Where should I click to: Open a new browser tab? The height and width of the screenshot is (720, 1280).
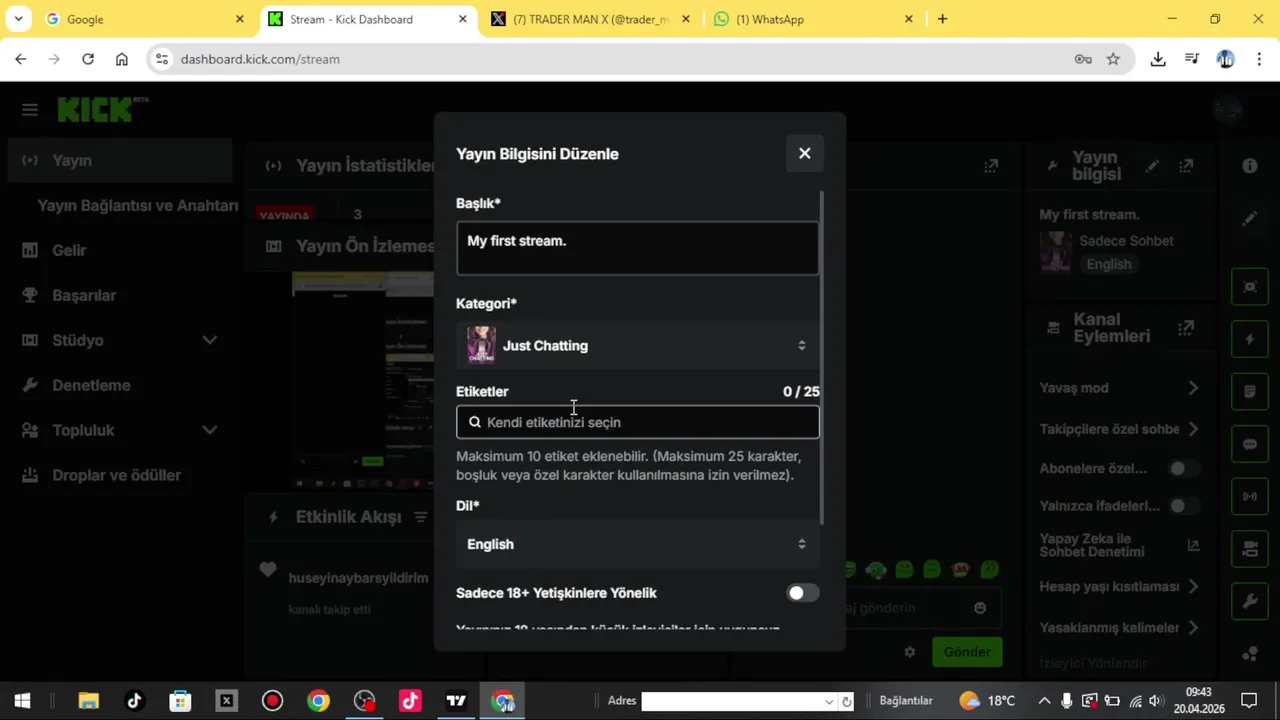[942, 19]
